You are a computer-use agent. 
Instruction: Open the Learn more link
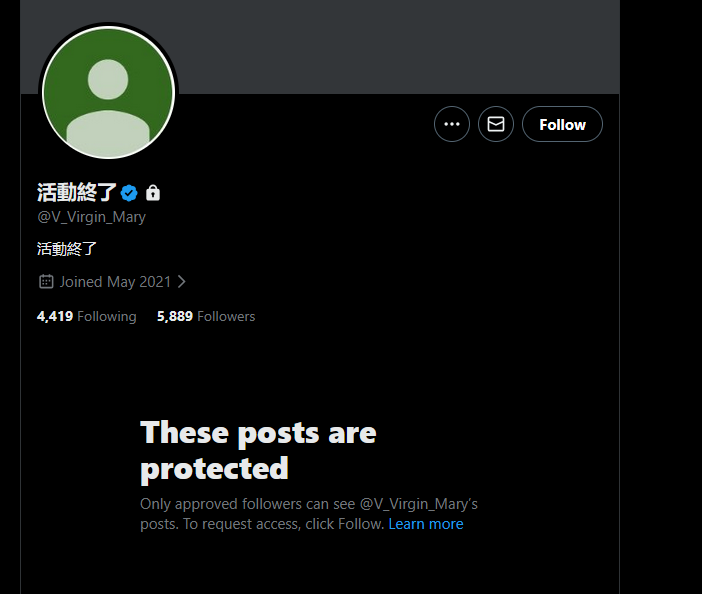coord(426,524)
